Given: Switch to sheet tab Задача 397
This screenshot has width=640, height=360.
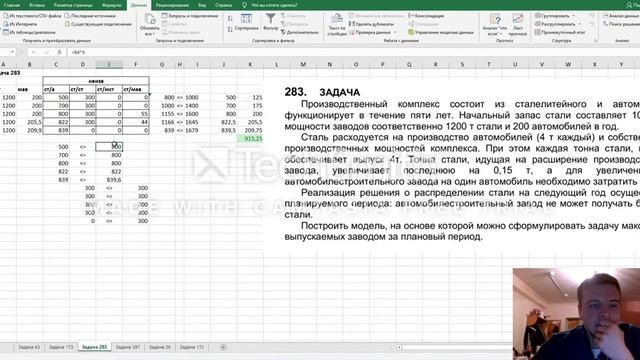Looking at the screenshot, I should [127, 347].
